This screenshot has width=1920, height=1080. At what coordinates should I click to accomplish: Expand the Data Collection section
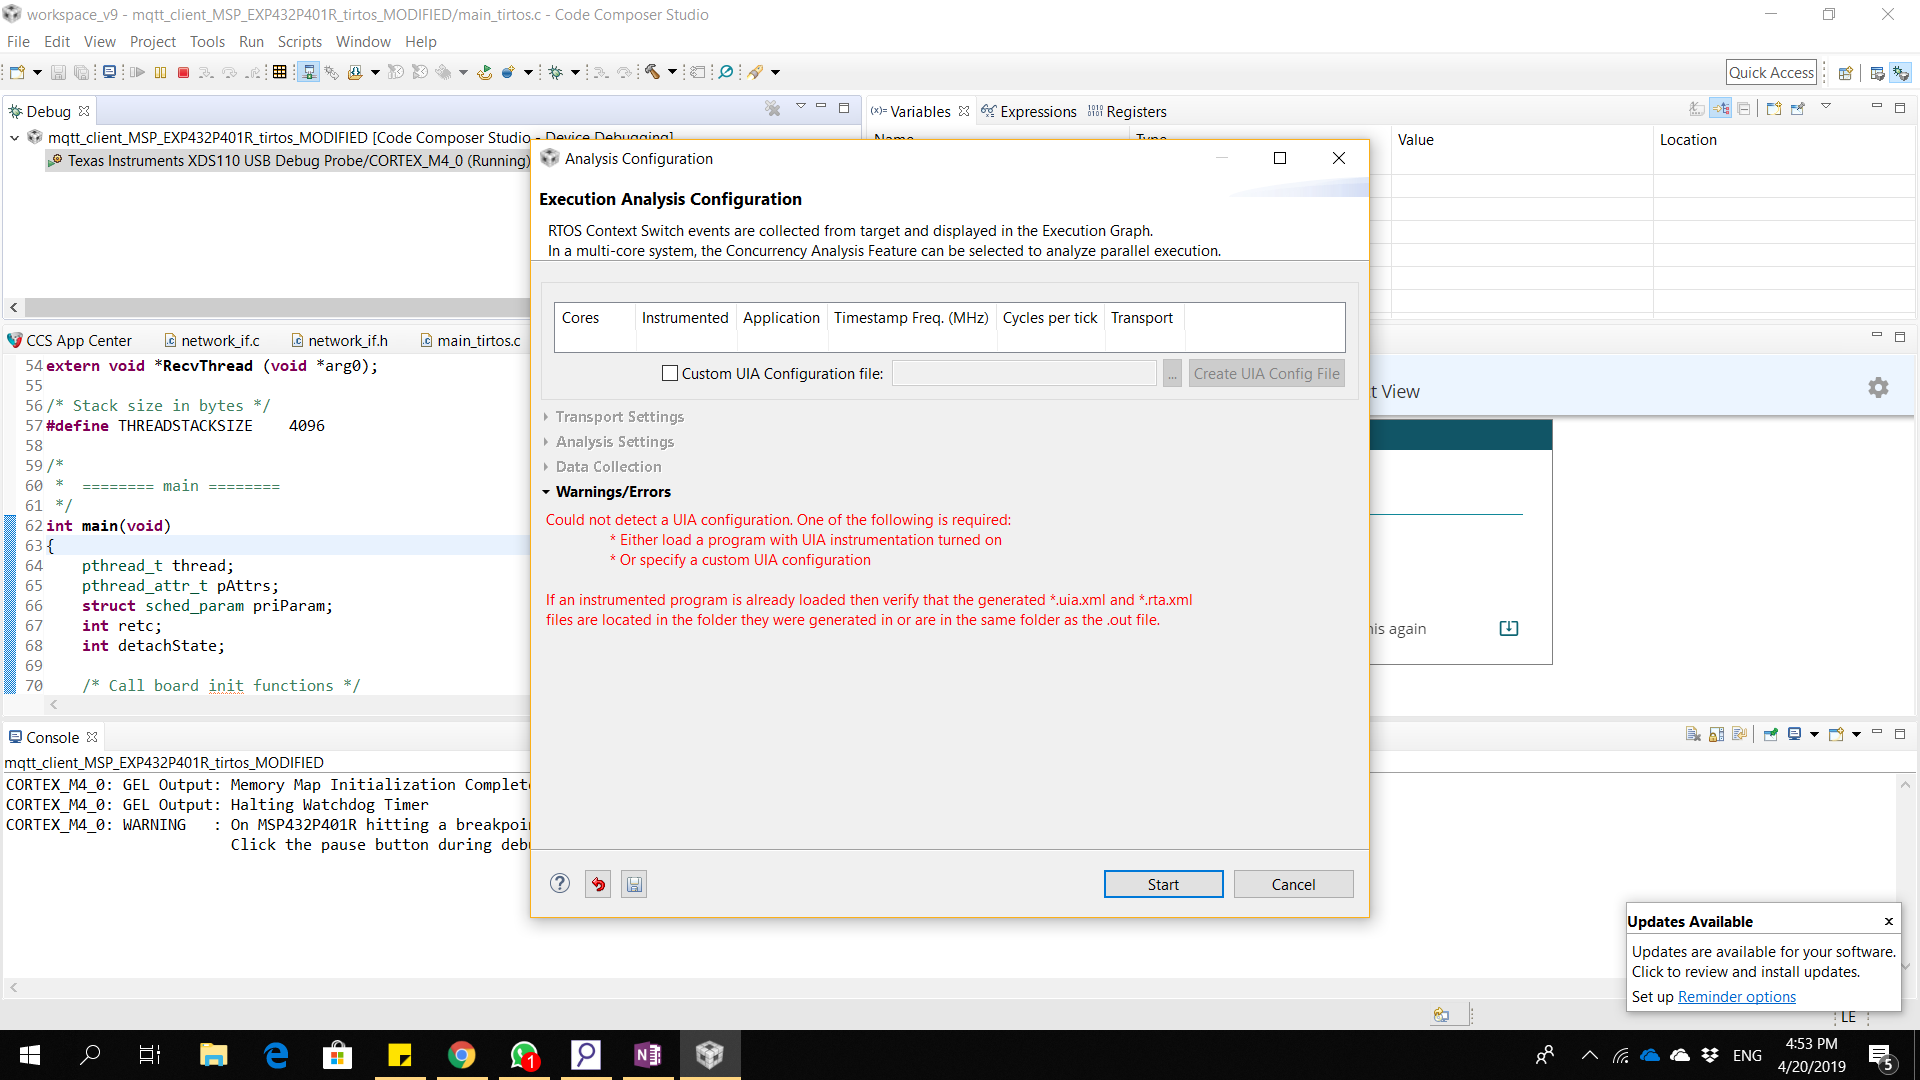pyautogui.click(x=608, y=467)
